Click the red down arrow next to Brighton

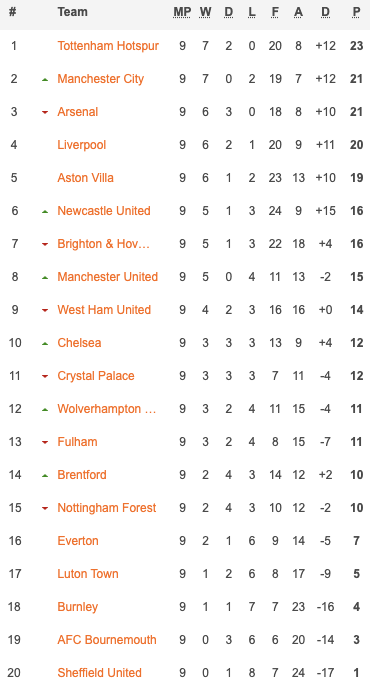tap(45, 244)
